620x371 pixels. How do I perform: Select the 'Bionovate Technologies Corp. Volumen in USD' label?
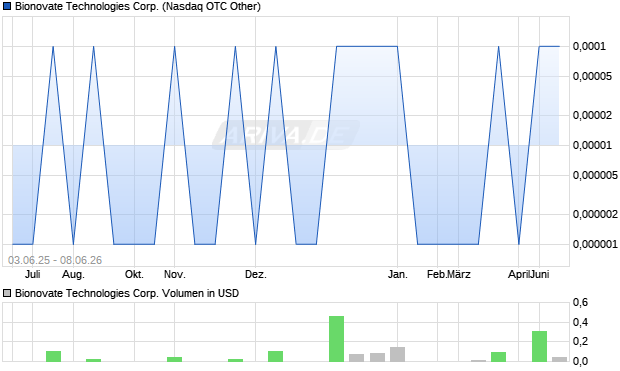127,293
